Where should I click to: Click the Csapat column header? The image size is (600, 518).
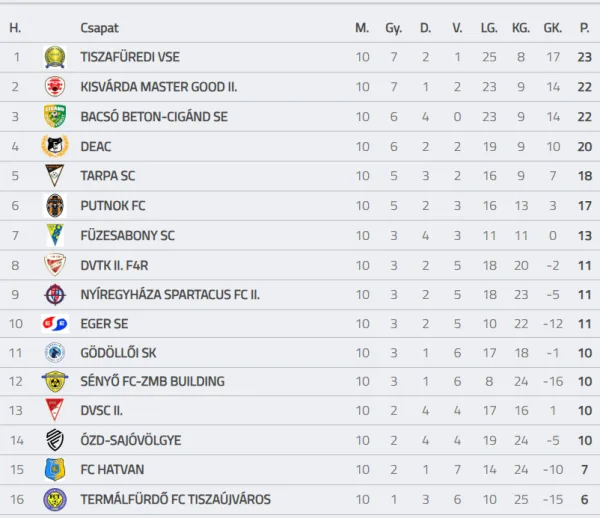click(99, 28)
